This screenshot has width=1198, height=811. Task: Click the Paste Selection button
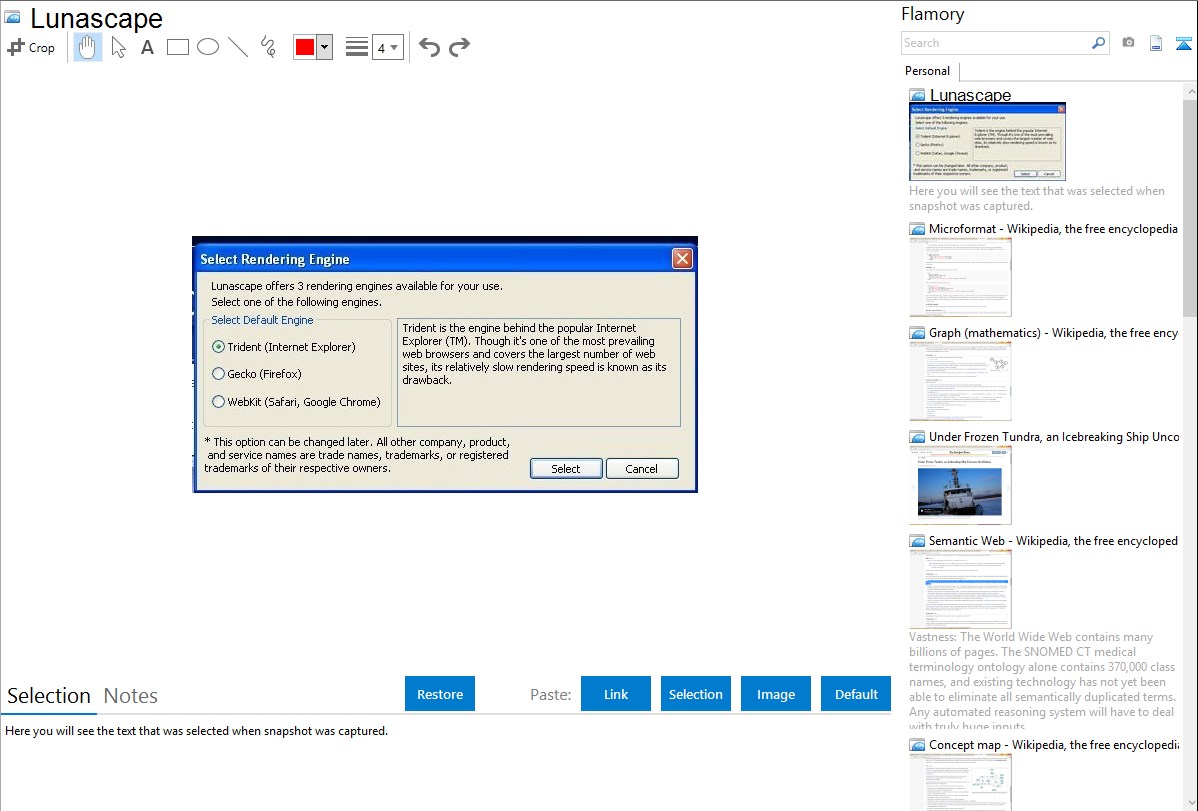tap(696, 694)
